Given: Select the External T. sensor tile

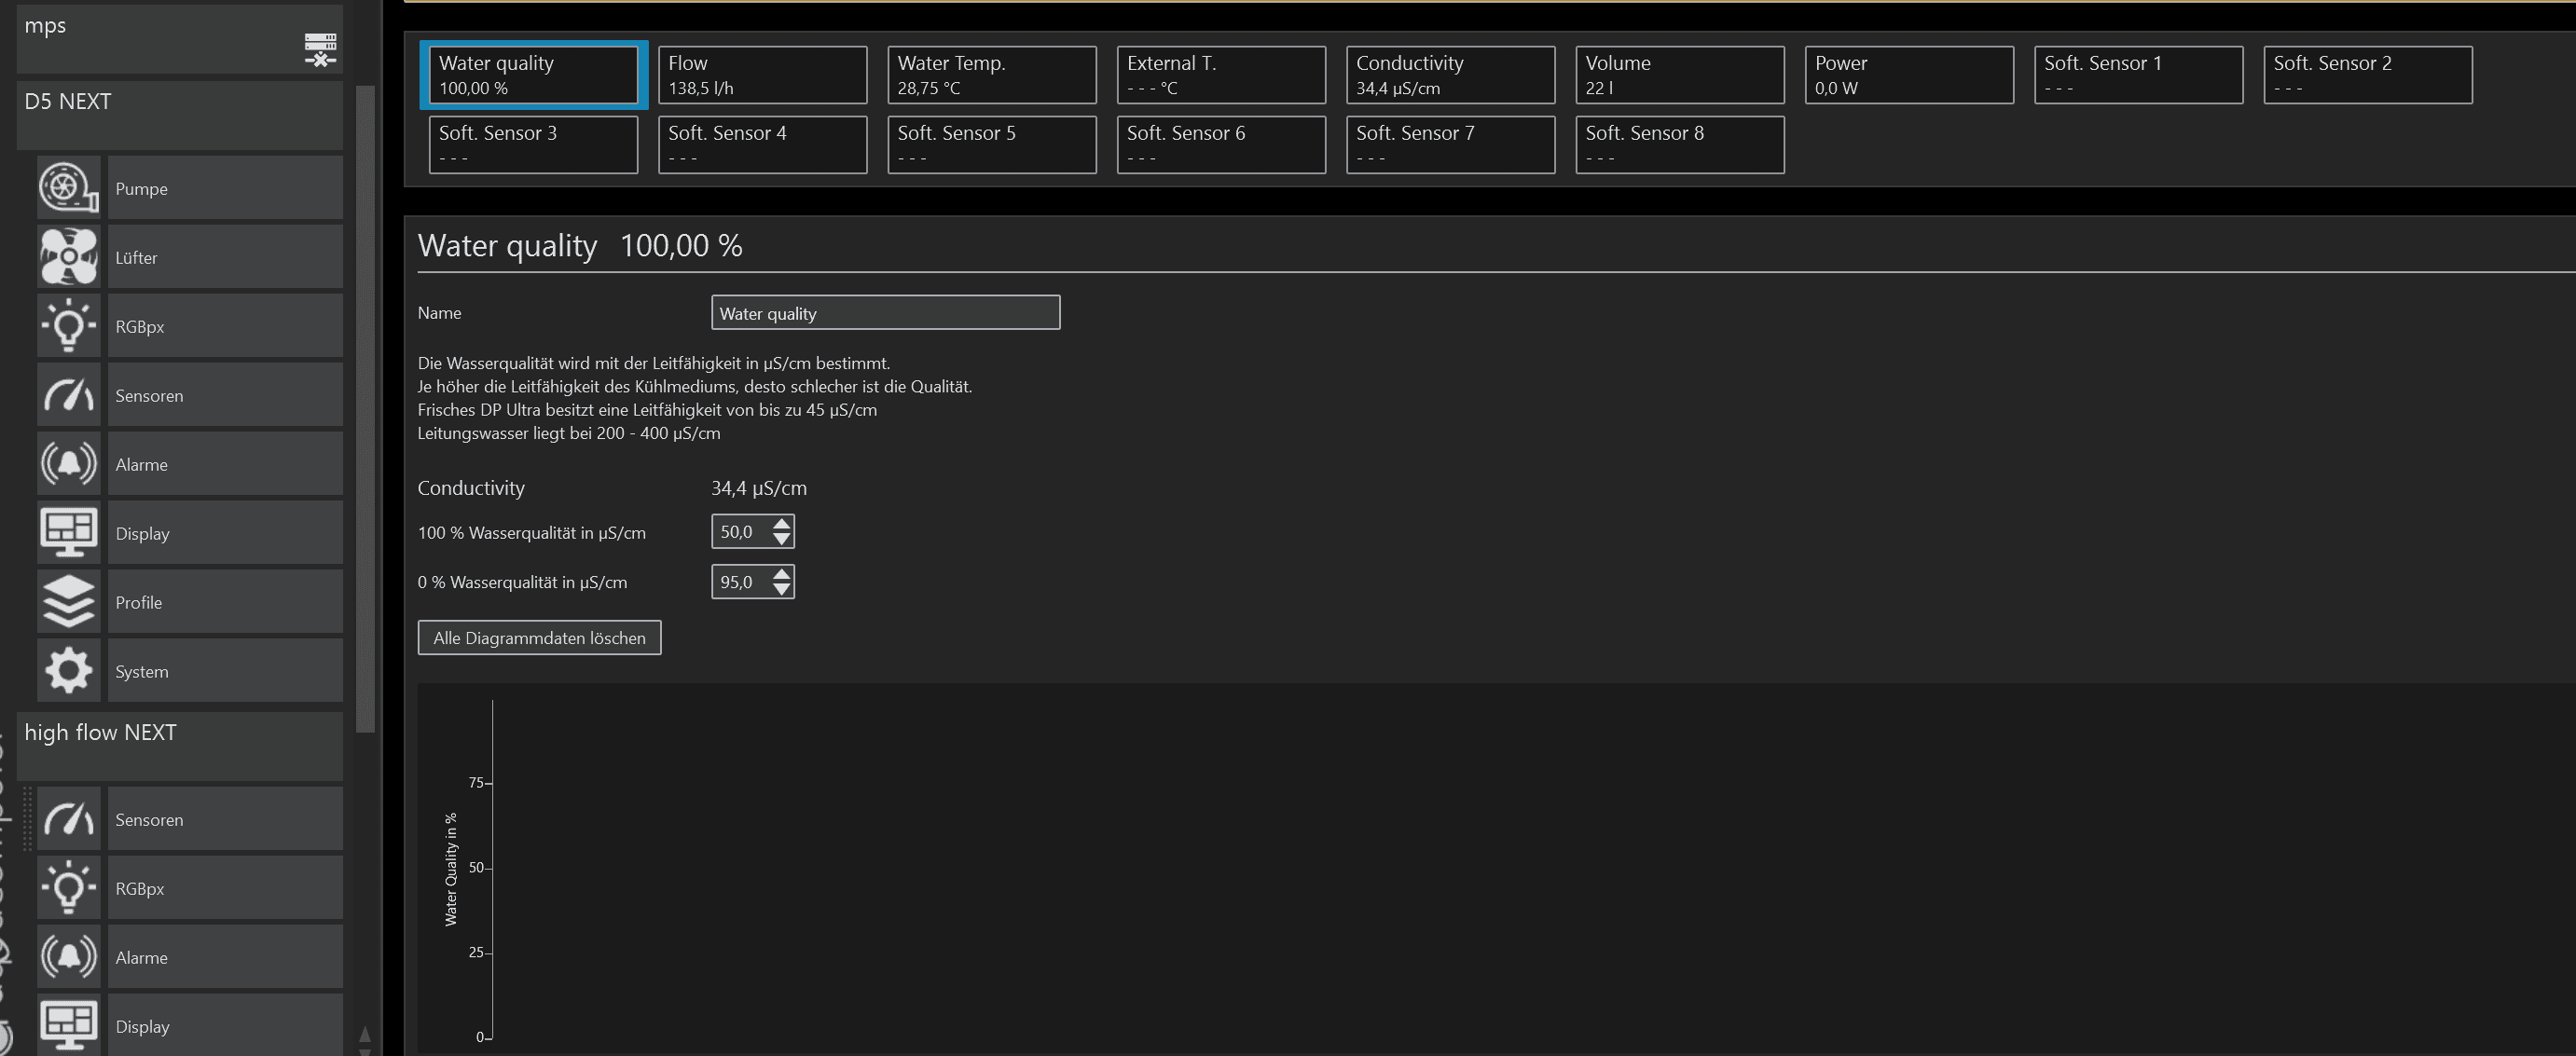Looking at the screenshot, I should 1221,75.
